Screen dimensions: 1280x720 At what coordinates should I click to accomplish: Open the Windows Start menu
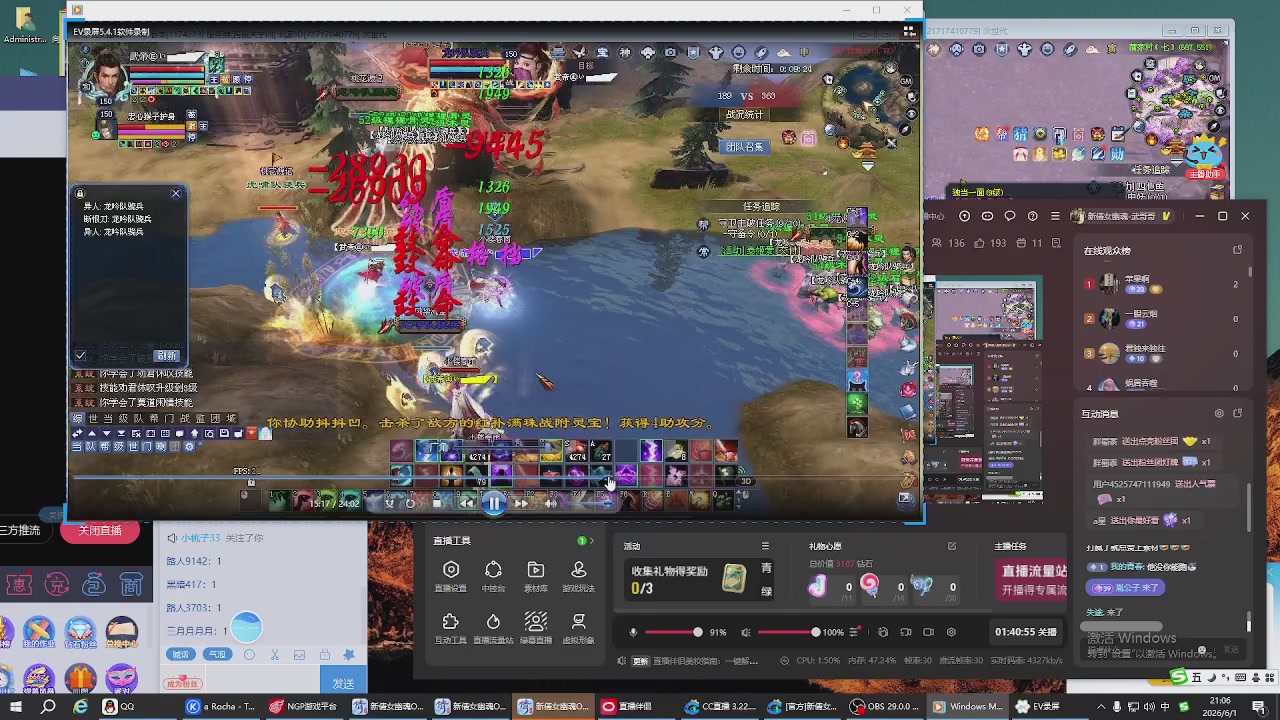coord(17,707)
